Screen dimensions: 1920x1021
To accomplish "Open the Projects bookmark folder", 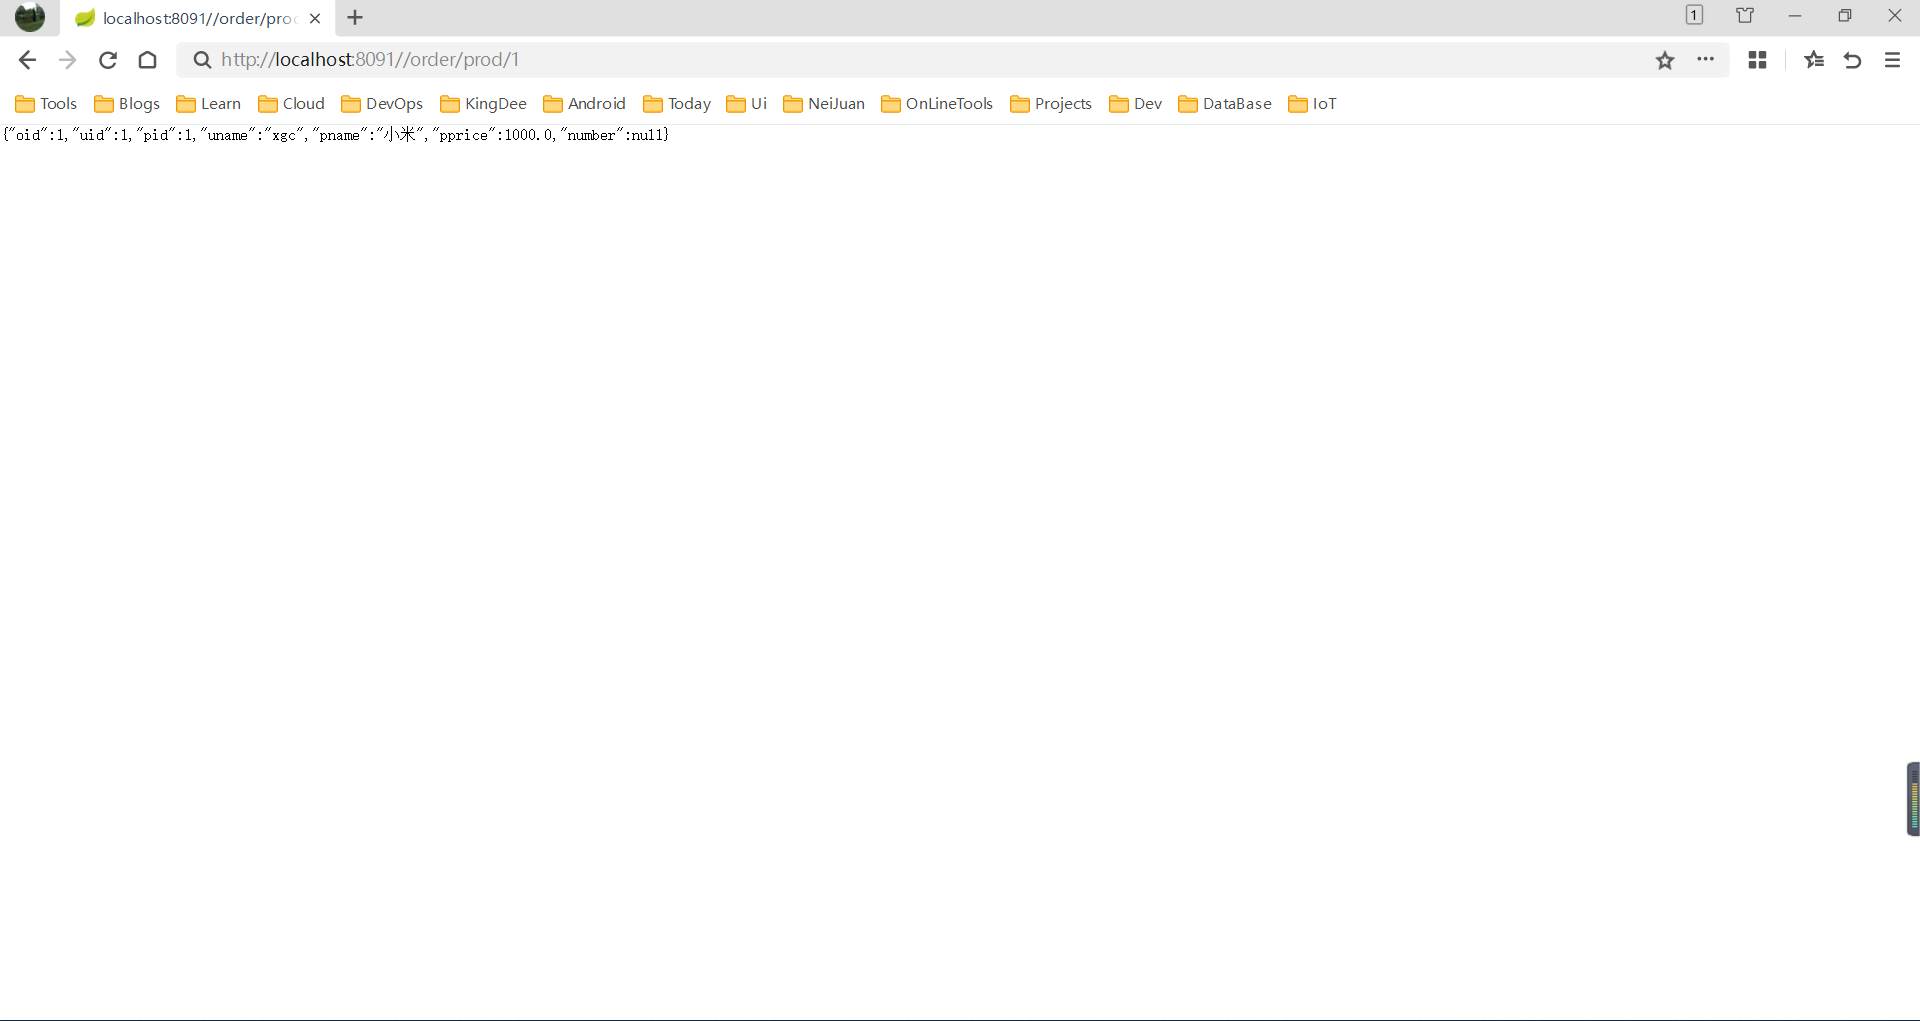I will (x=1051, y=104).
